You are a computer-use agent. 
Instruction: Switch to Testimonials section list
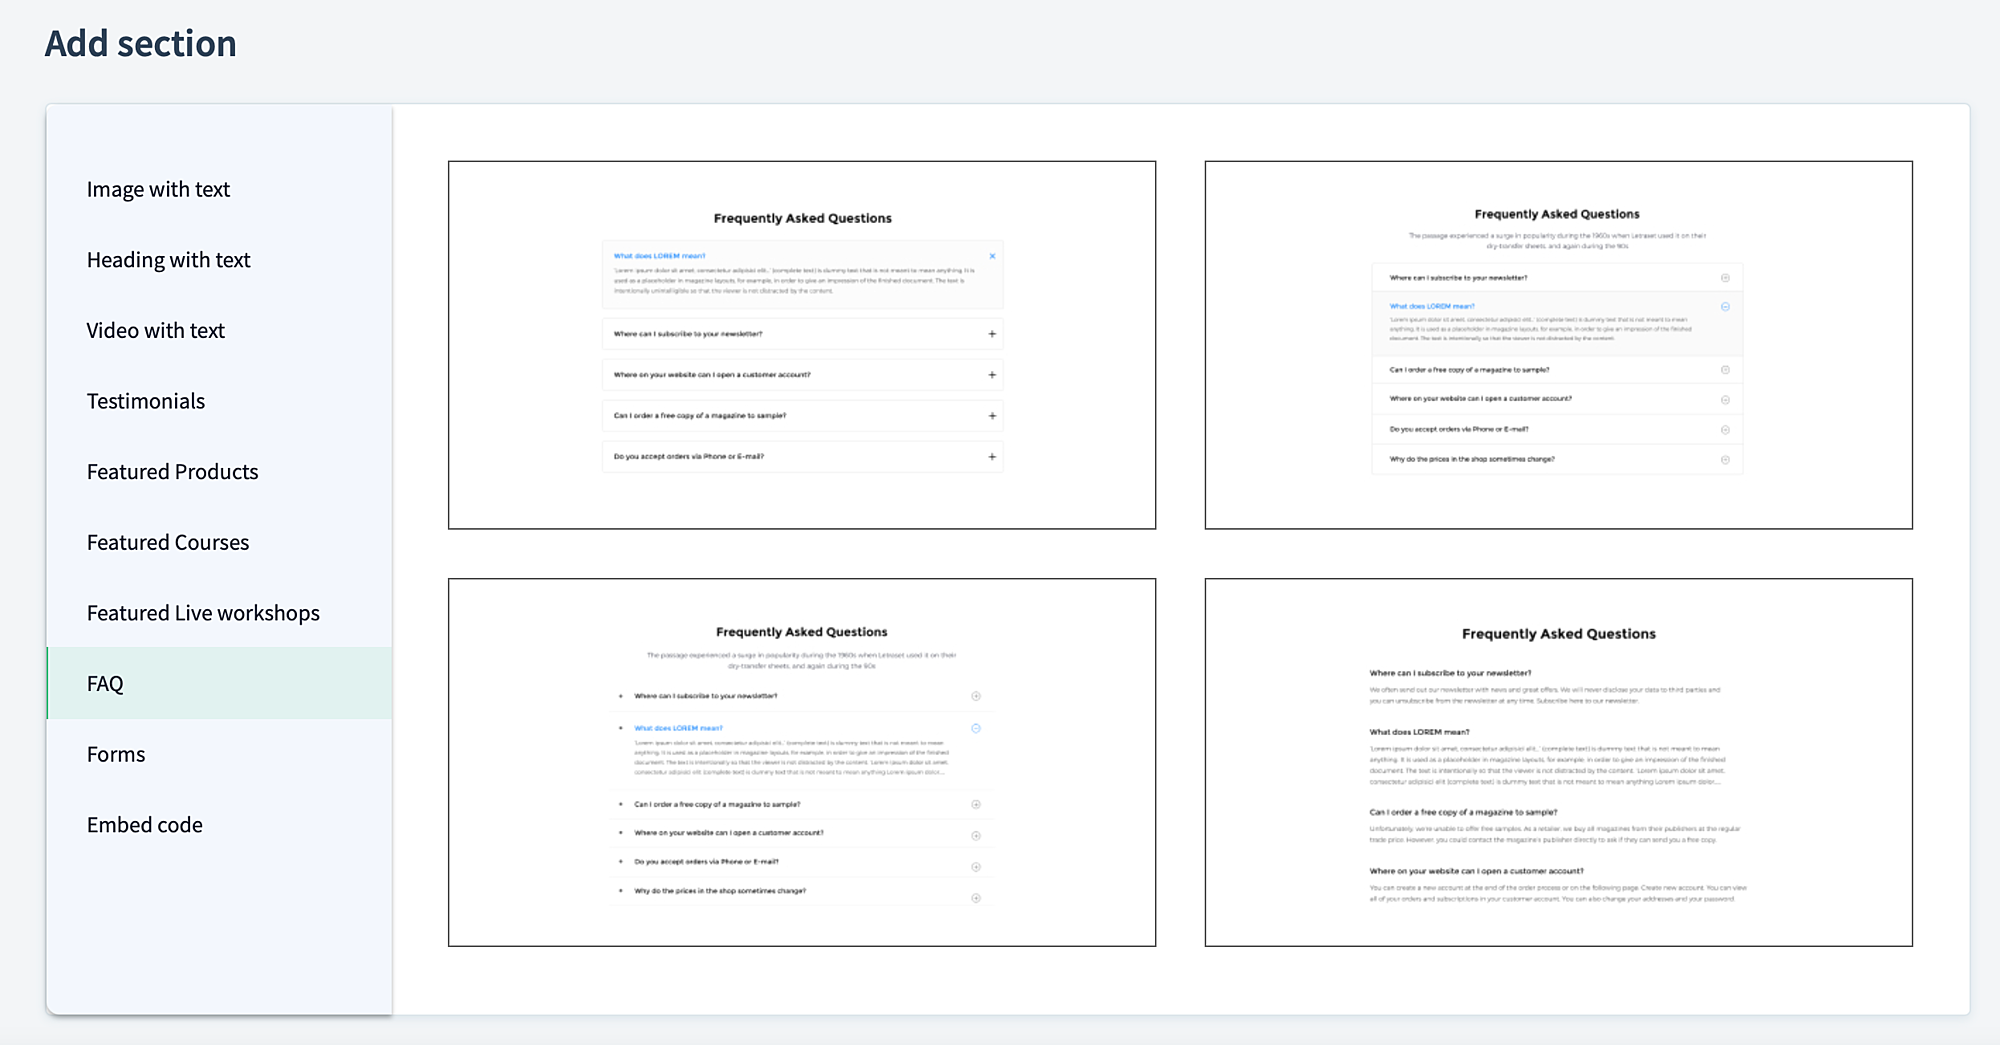(146, 402)
